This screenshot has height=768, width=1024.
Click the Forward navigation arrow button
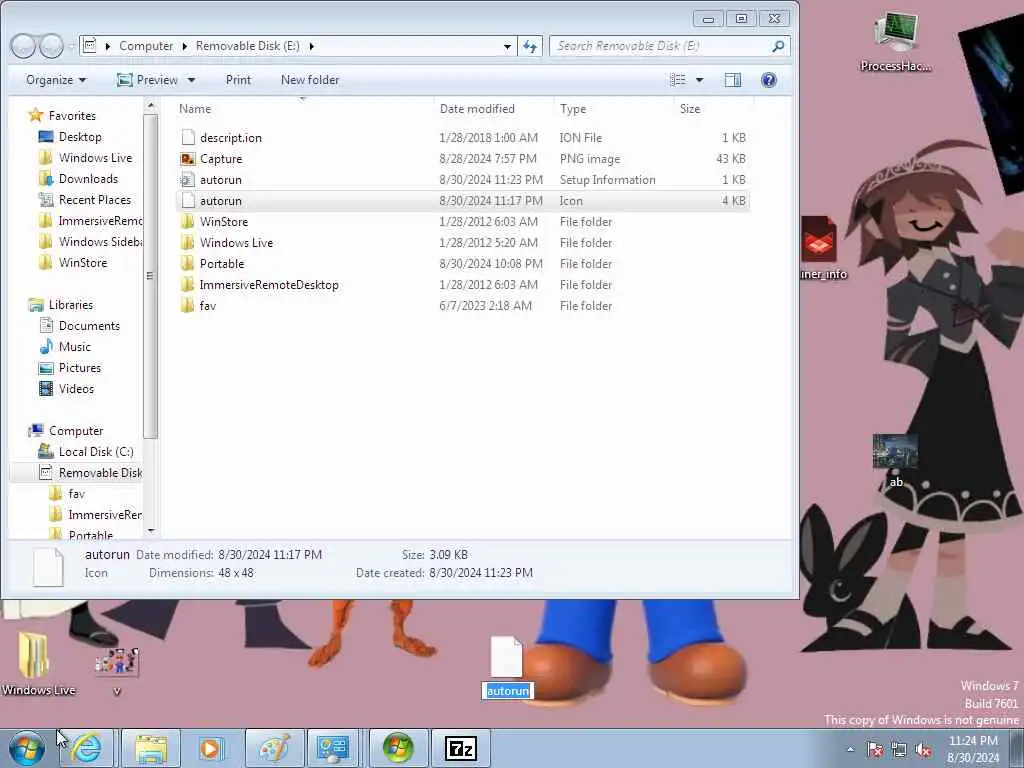point(51,46)
